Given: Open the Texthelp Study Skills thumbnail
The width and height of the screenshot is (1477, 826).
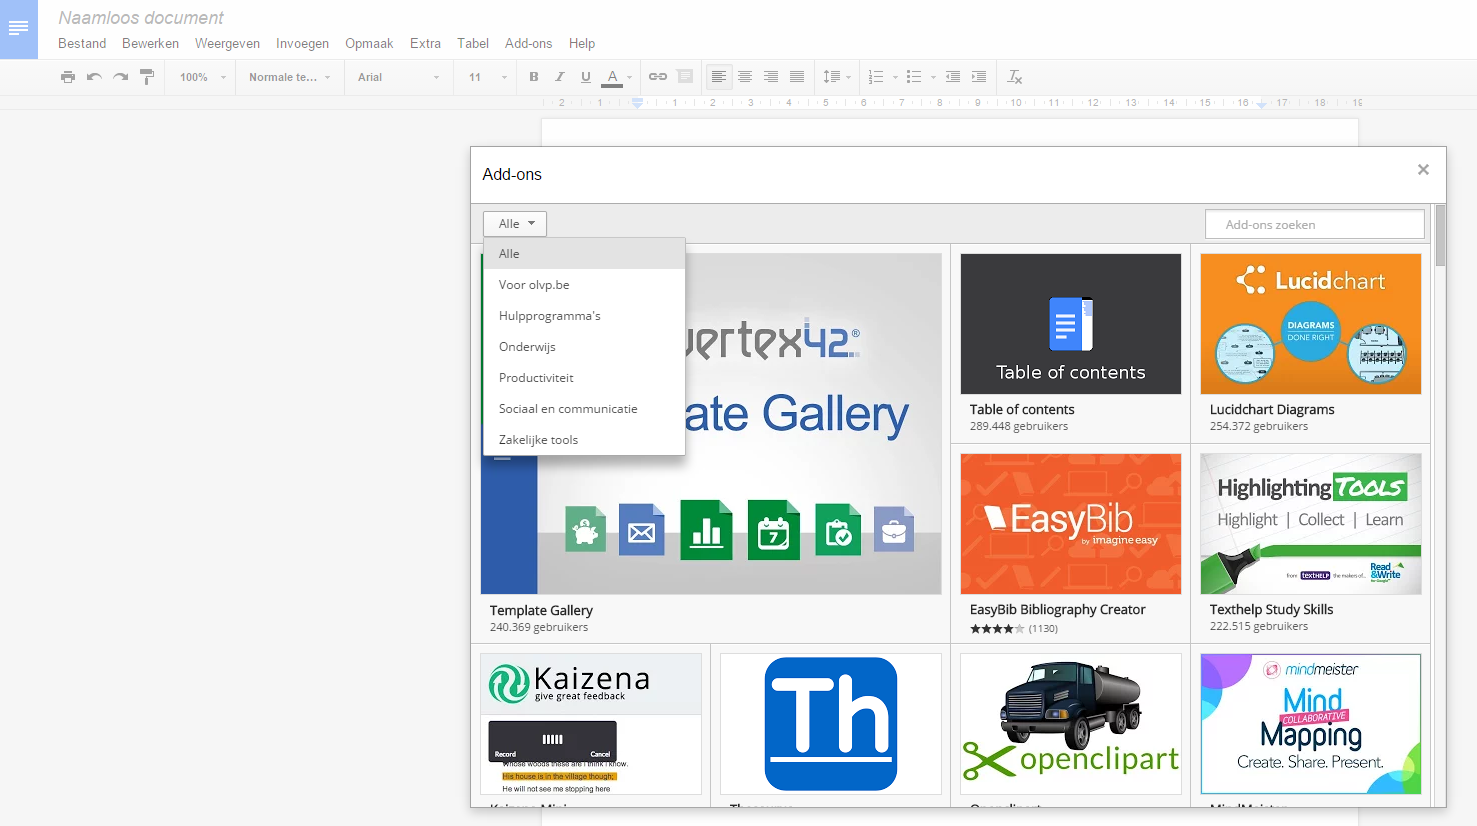Looking at the screenshot, I should tap(1311, 524).
